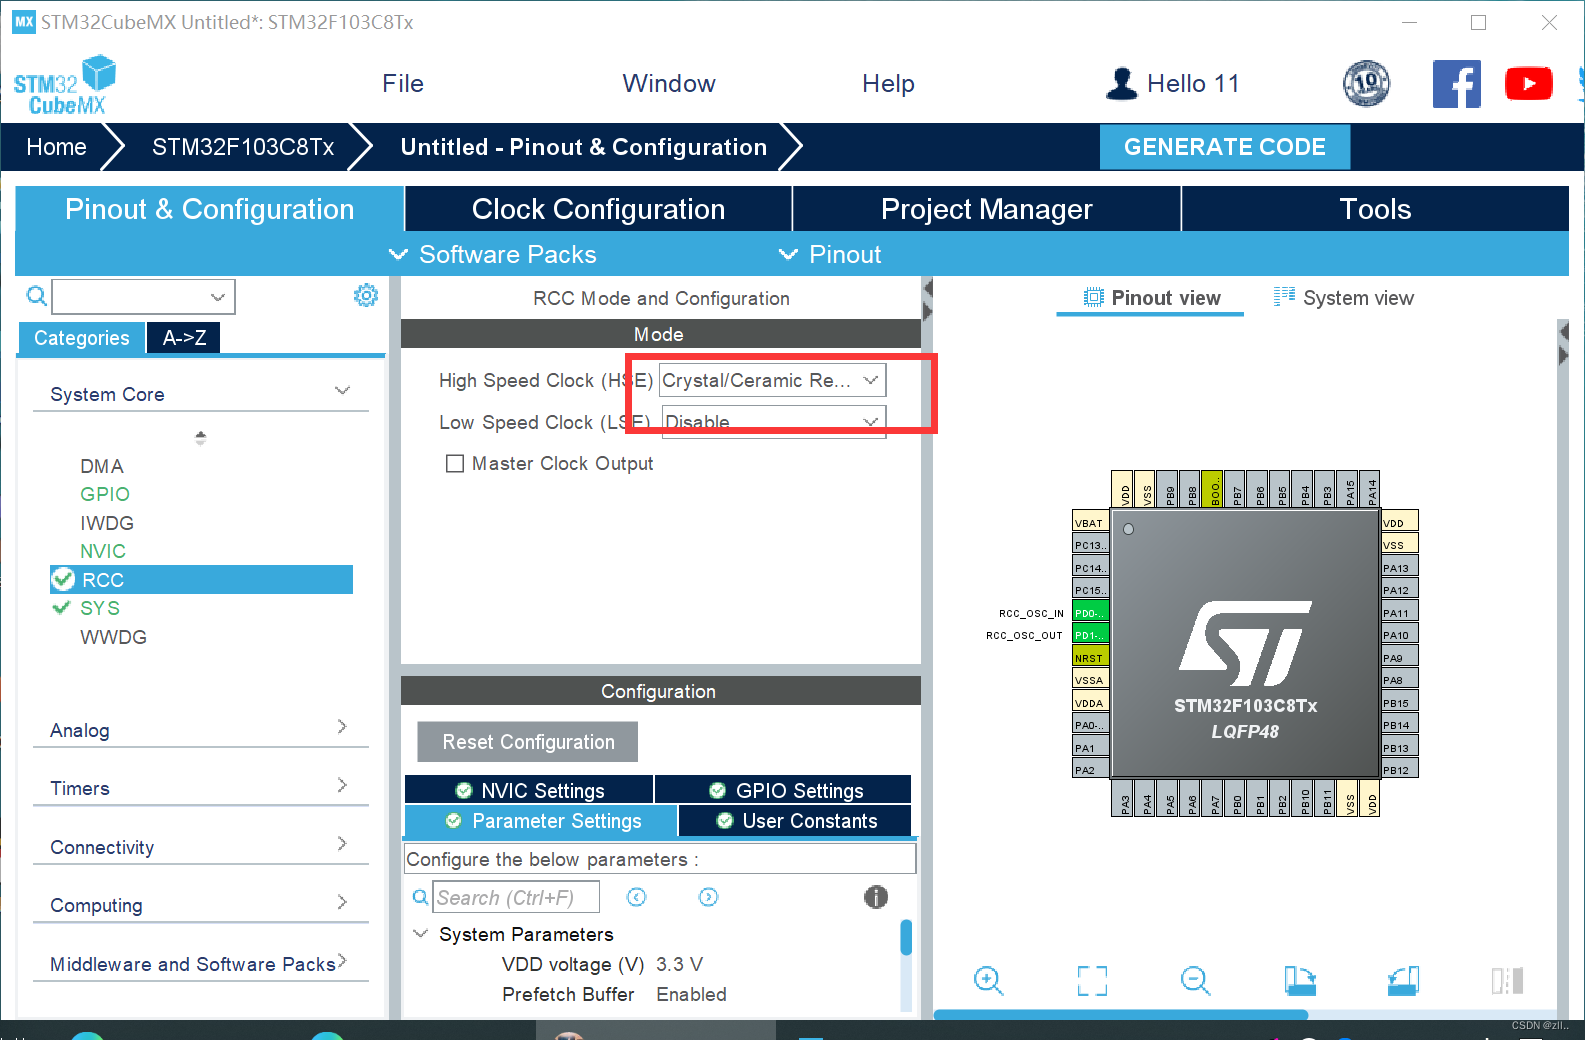This screenshot has width=1585, height=1040.
Task: Show the parameter info icon
Action: coord(875,897)
